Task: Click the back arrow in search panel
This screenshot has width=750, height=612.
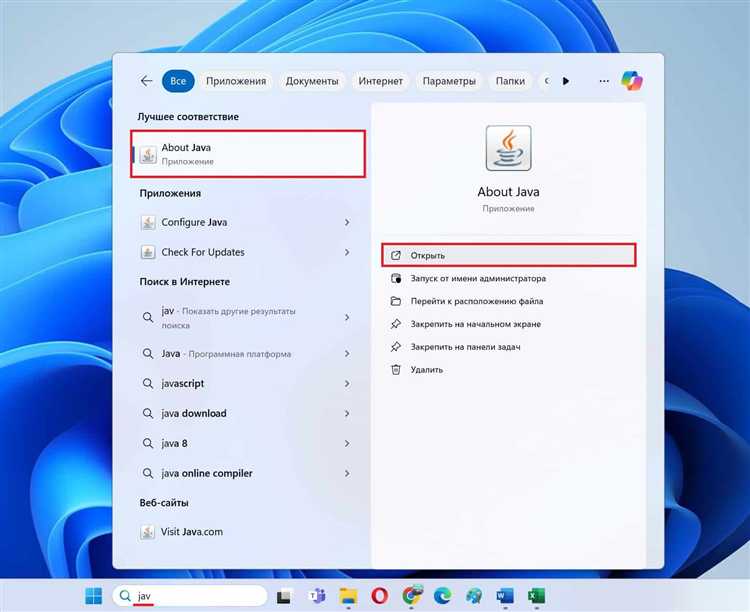Action: 146,81
